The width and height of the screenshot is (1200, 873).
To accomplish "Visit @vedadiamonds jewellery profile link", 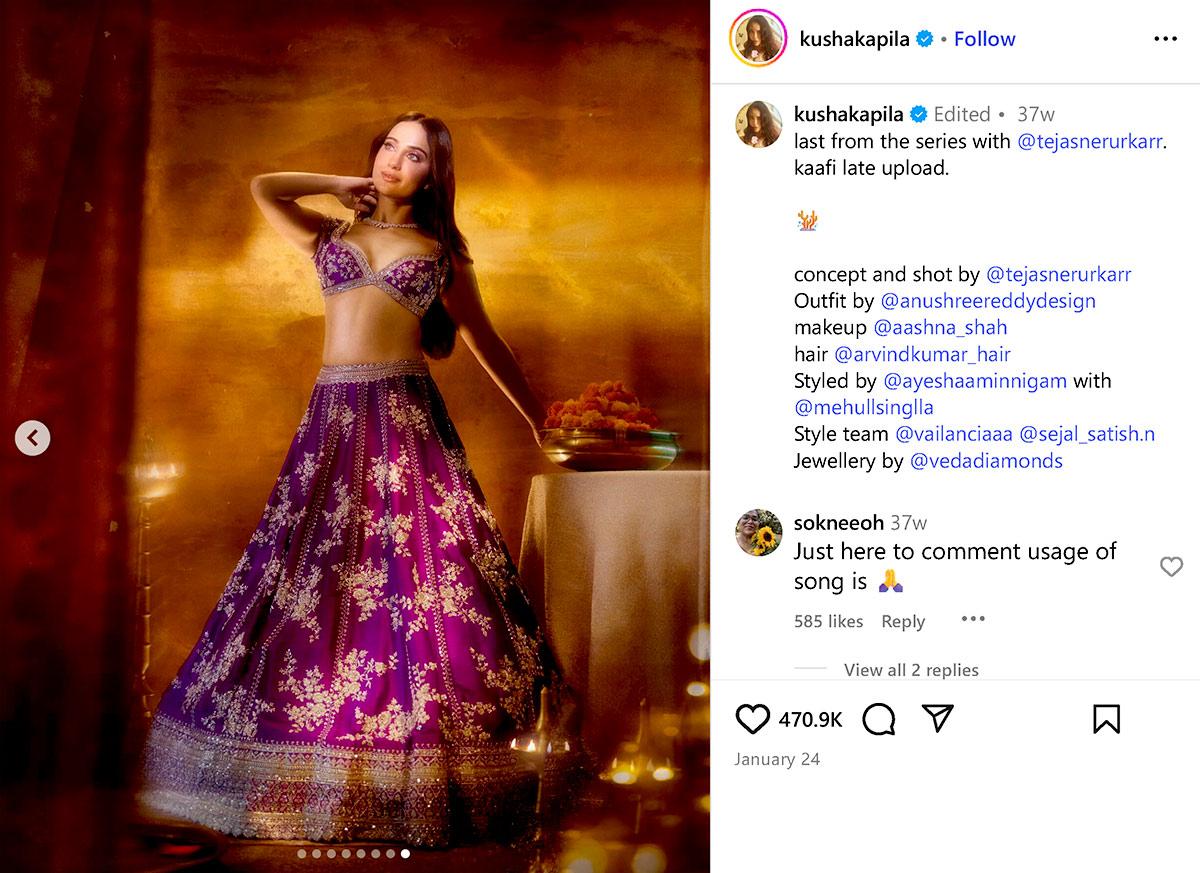I will point(986,461).
